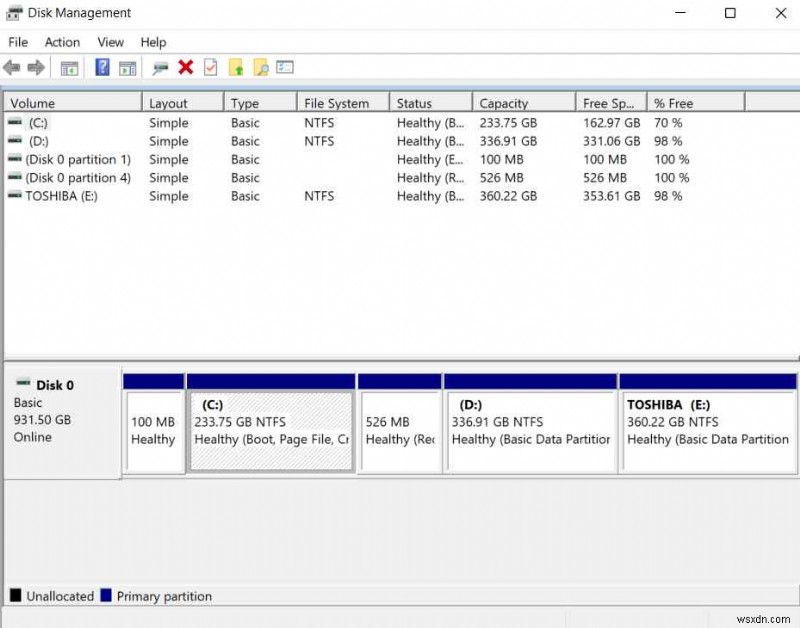Click the connect drive toolbar icon
The width and height of the screenshot is (800, 628).
[160, 68]
